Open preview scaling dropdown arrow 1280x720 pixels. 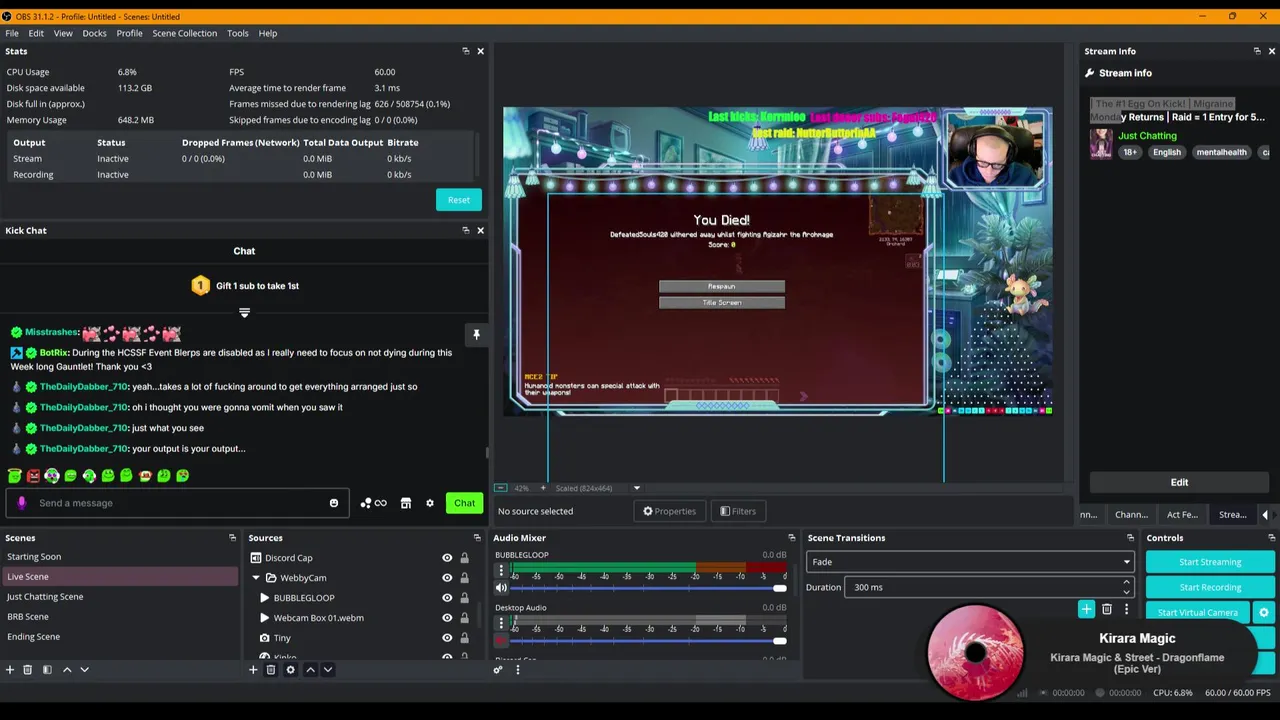[637, 488]
